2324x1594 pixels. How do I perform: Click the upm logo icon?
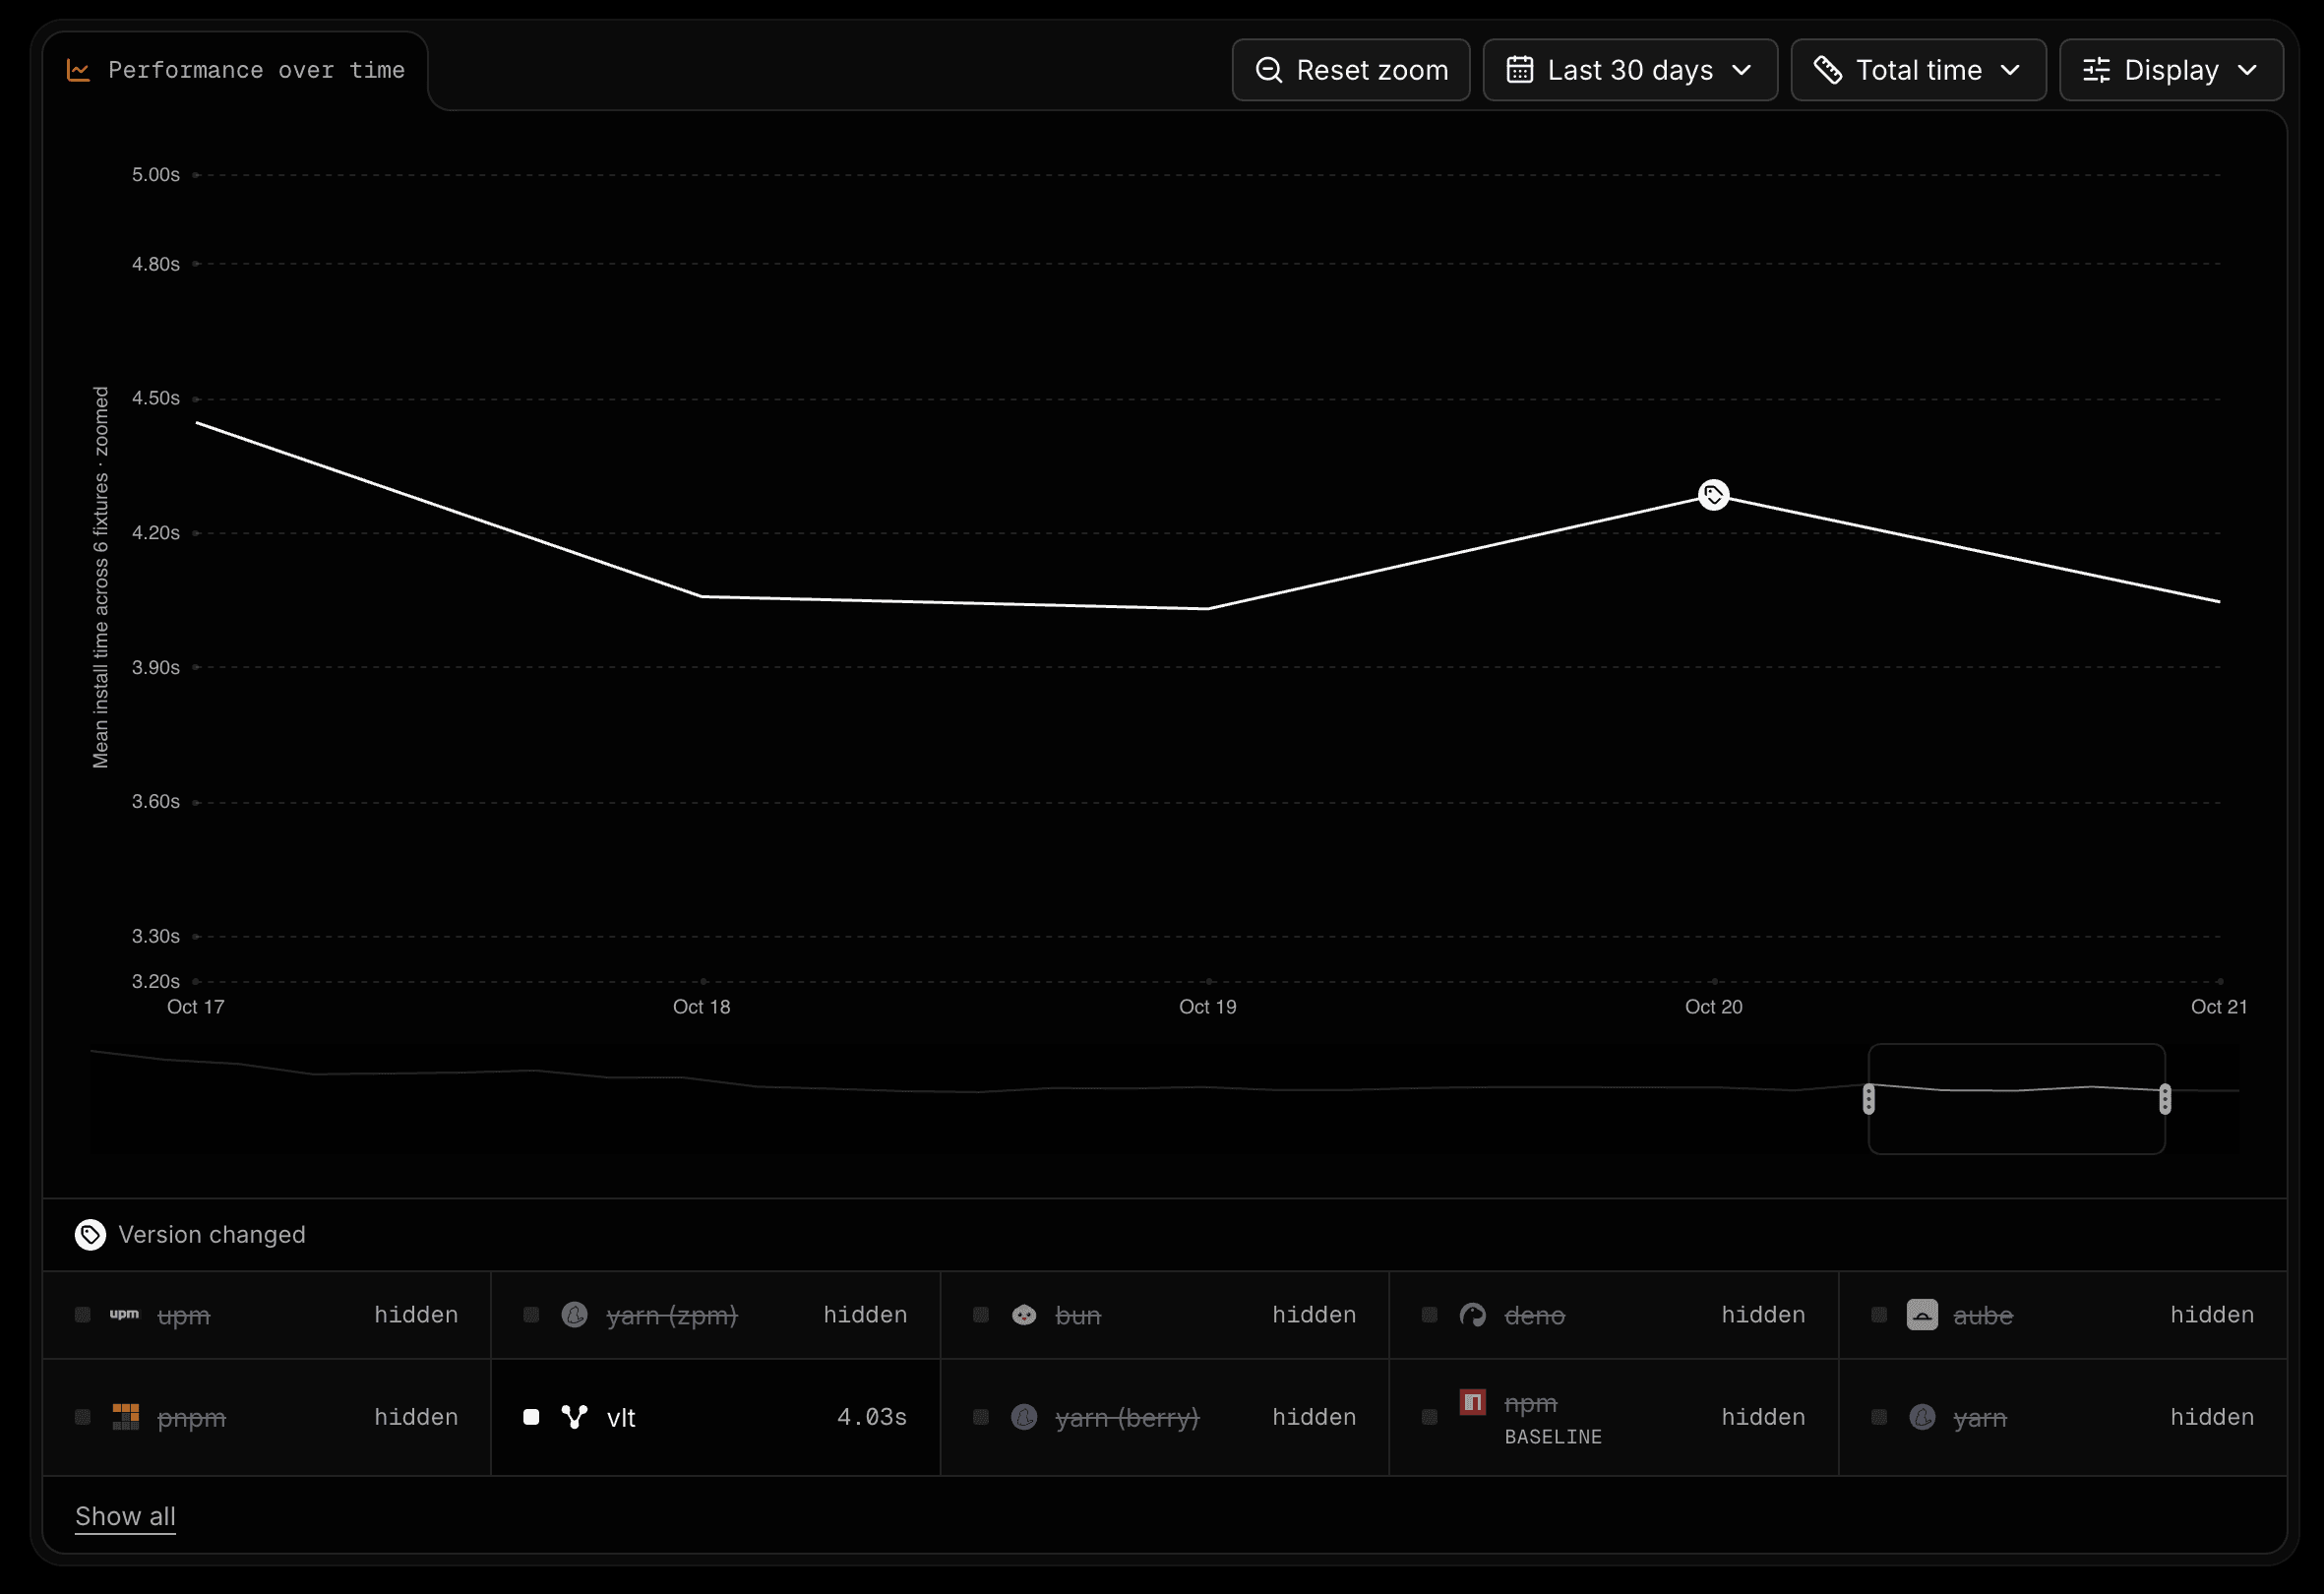coord(125,1314)
